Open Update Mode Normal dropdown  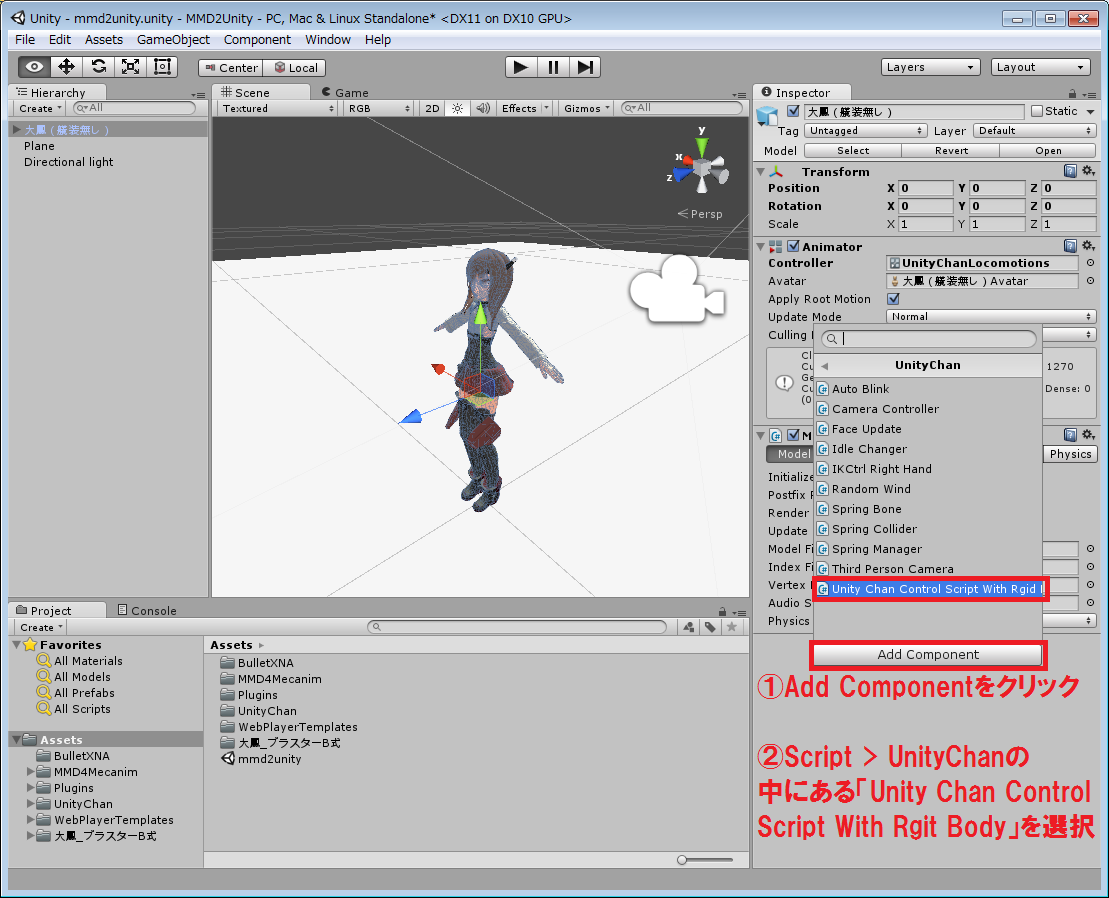coord(991,317)
